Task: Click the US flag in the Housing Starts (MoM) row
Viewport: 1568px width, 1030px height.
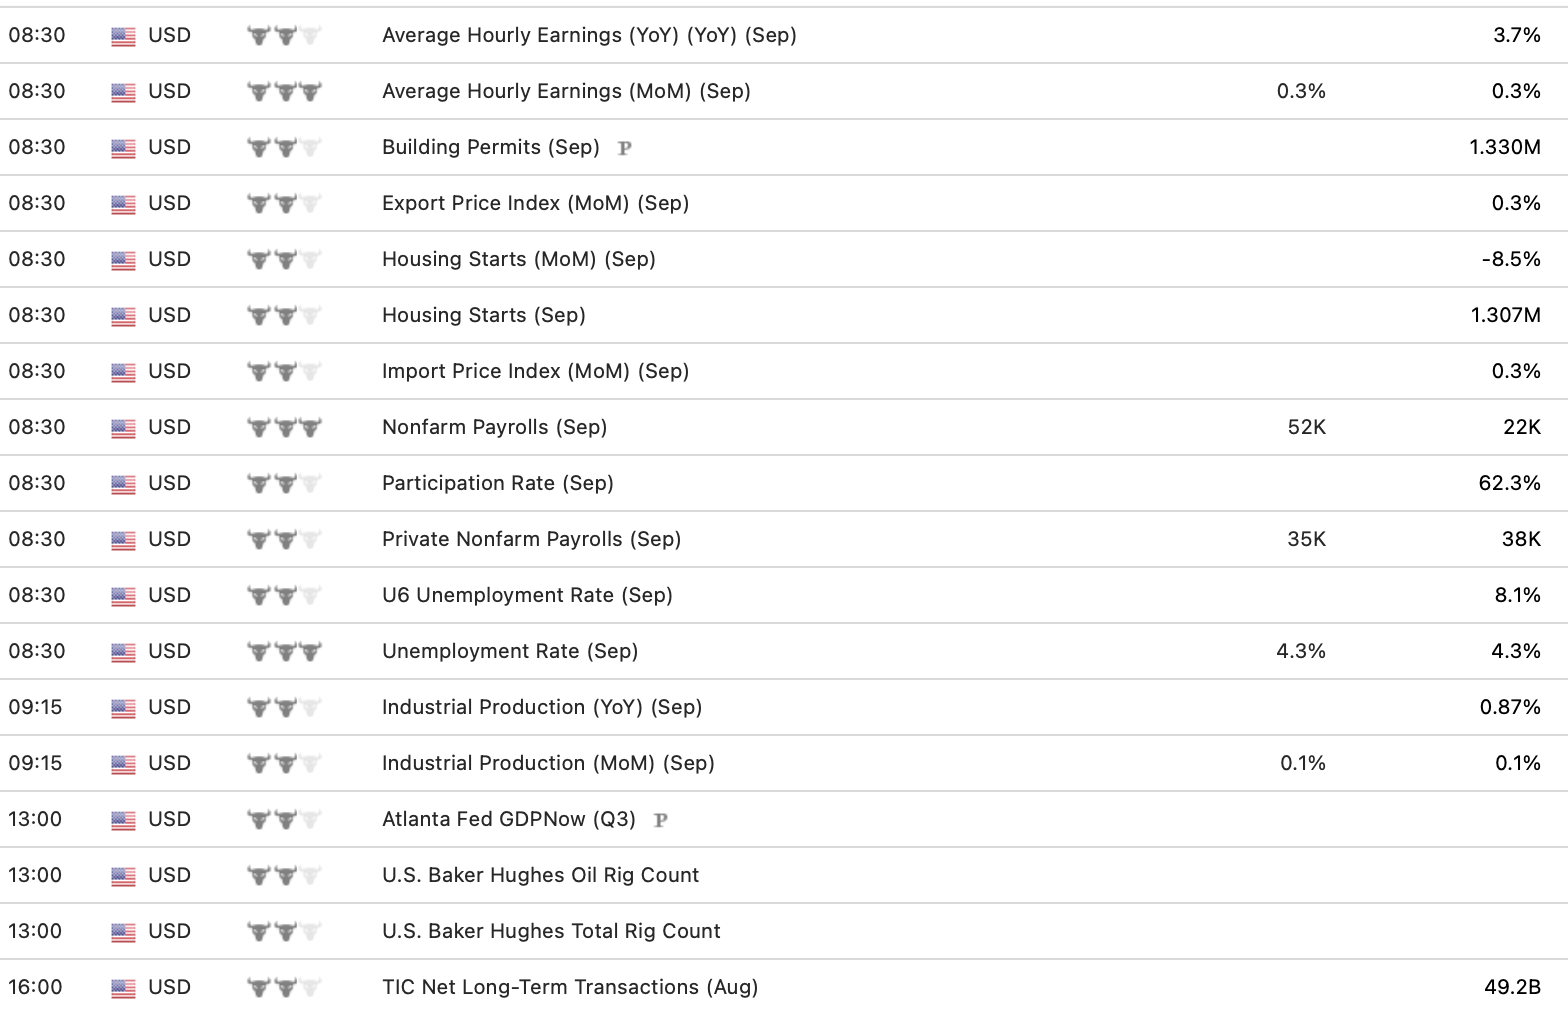Action: tap(123, 260)
